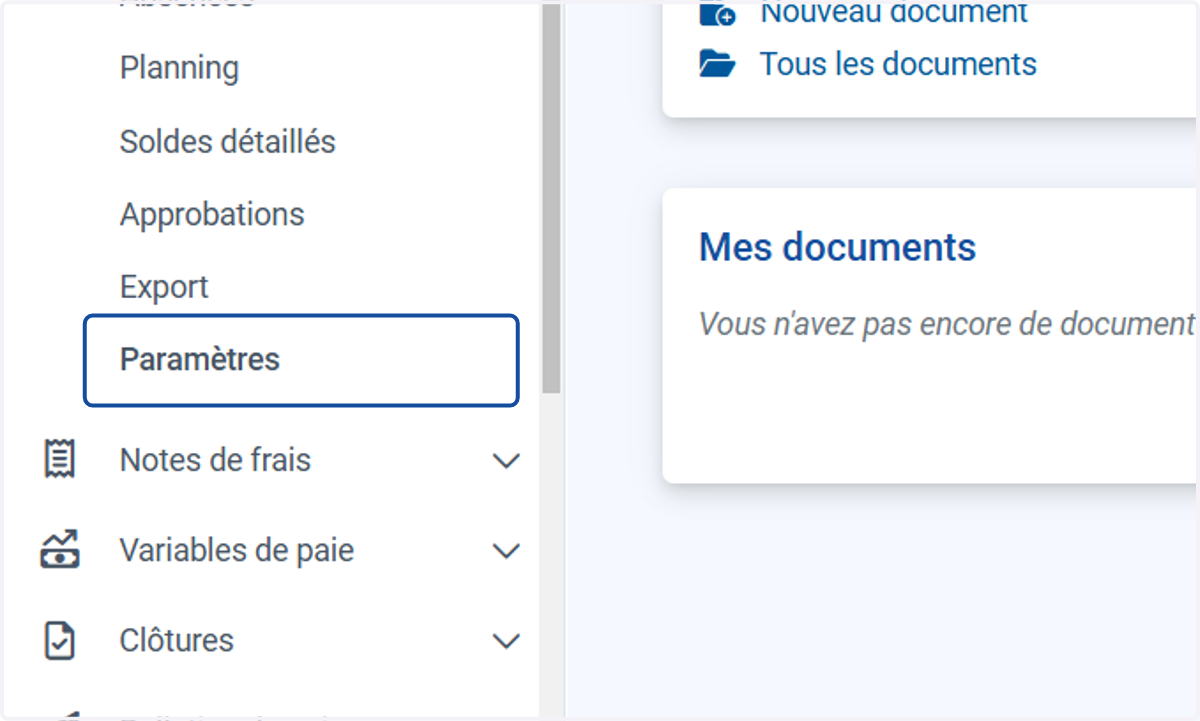Click the Variables de paie money icon
Screen dimensions: 1200x721
point(60,550)
